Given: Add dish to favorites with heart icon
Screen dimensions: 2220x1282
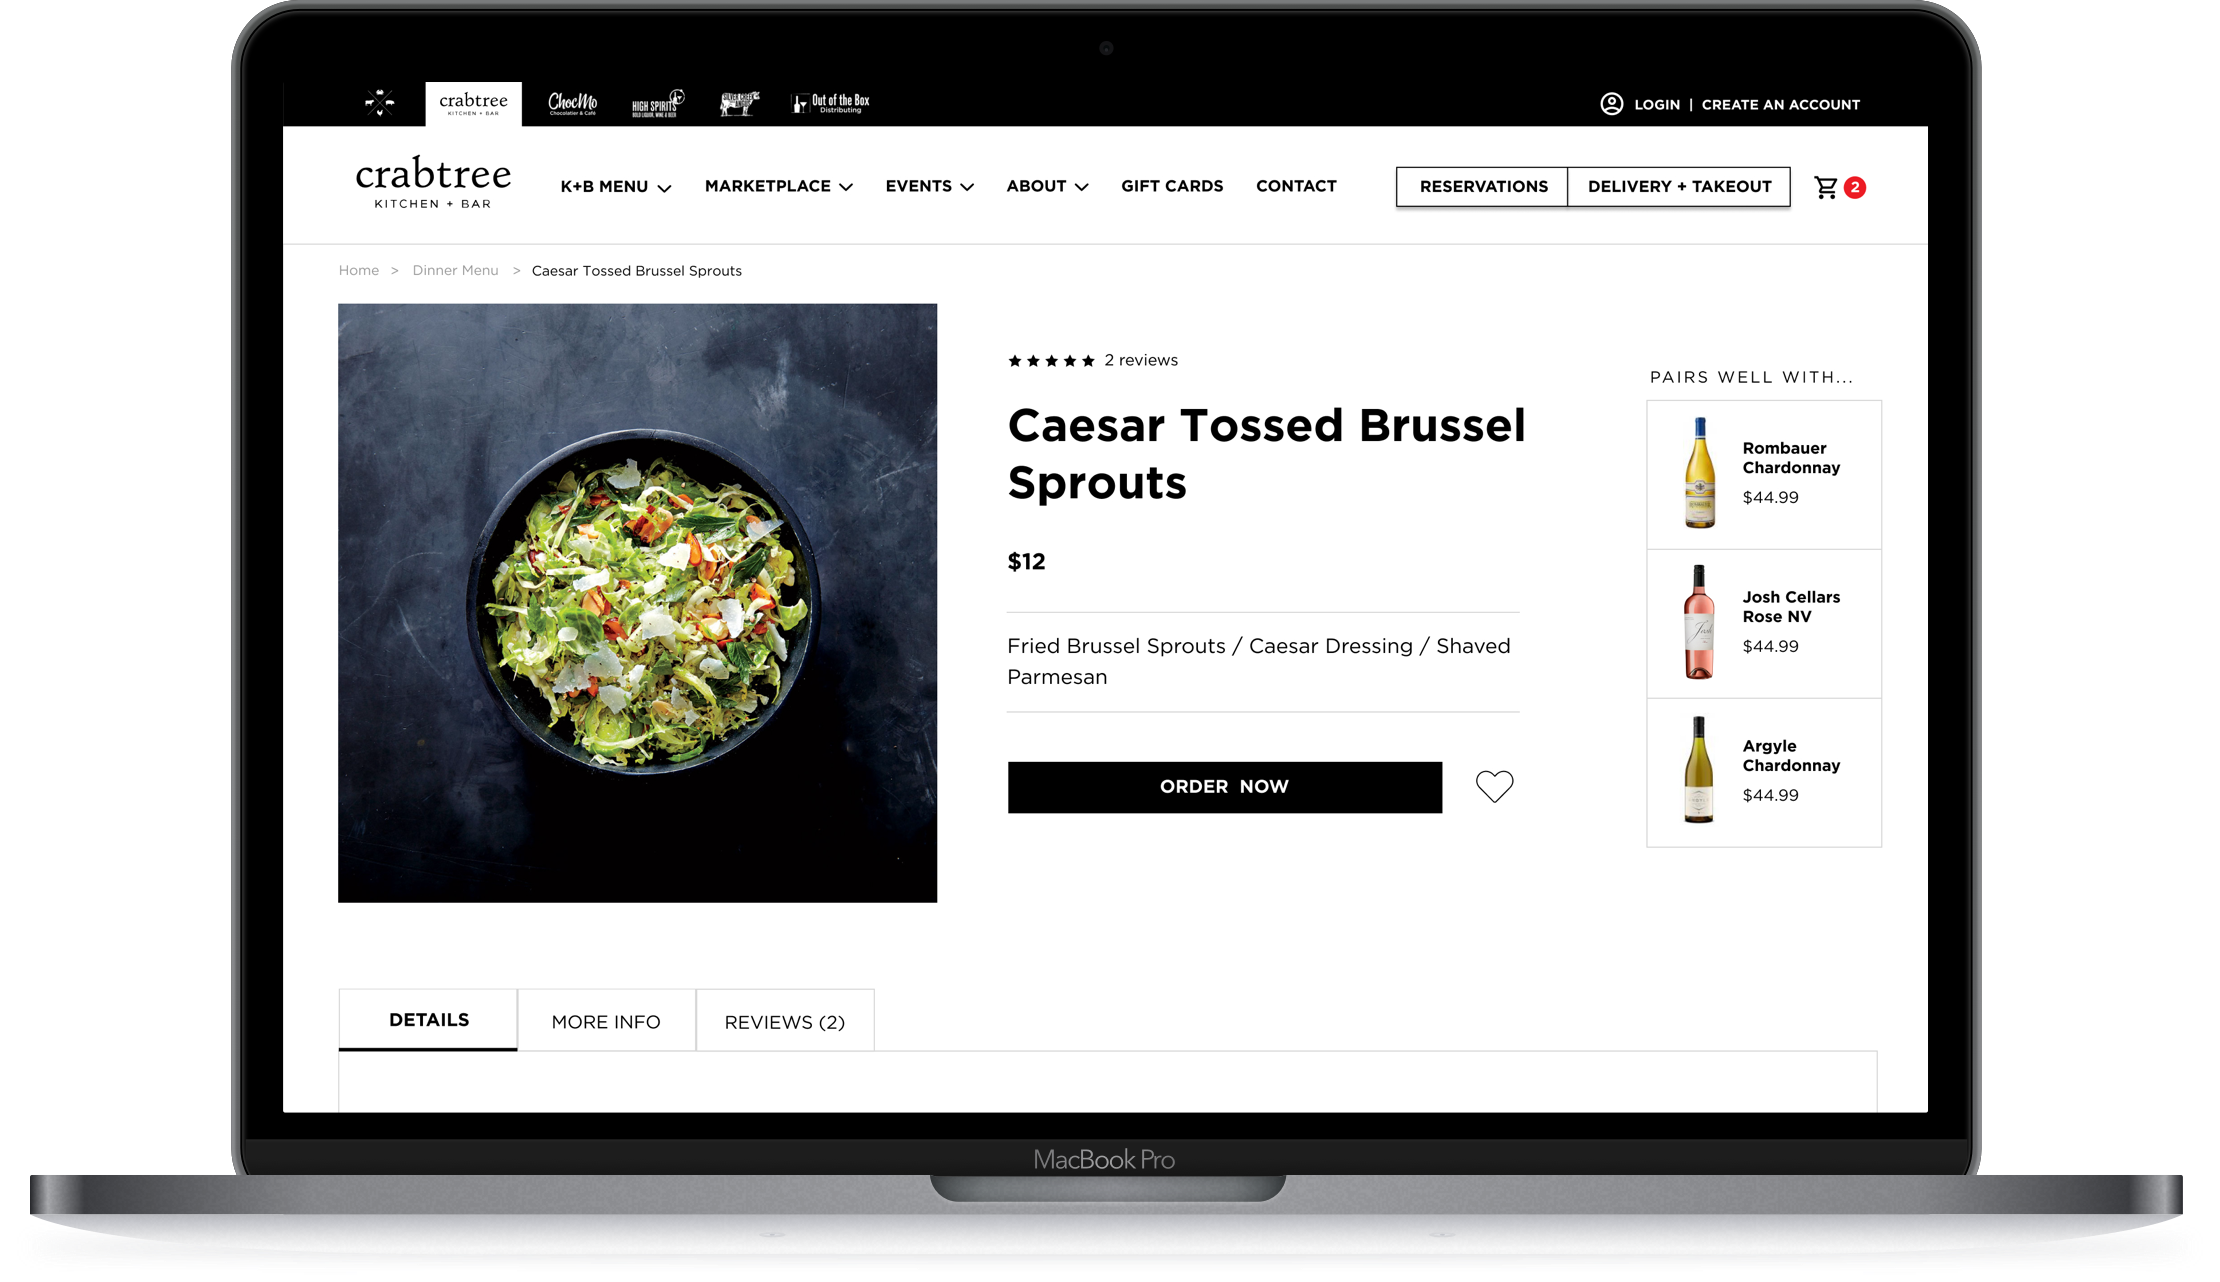Looking at the screenshot, I should tap(1494, 787).
